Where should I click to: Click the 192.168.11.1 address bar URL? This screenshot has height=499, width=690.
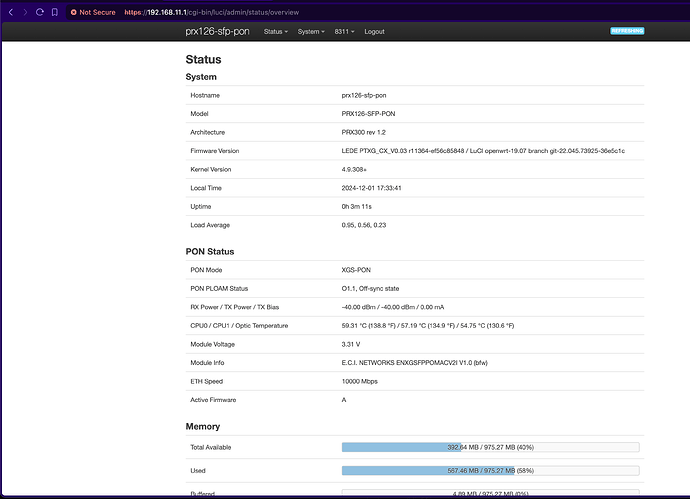212,12
